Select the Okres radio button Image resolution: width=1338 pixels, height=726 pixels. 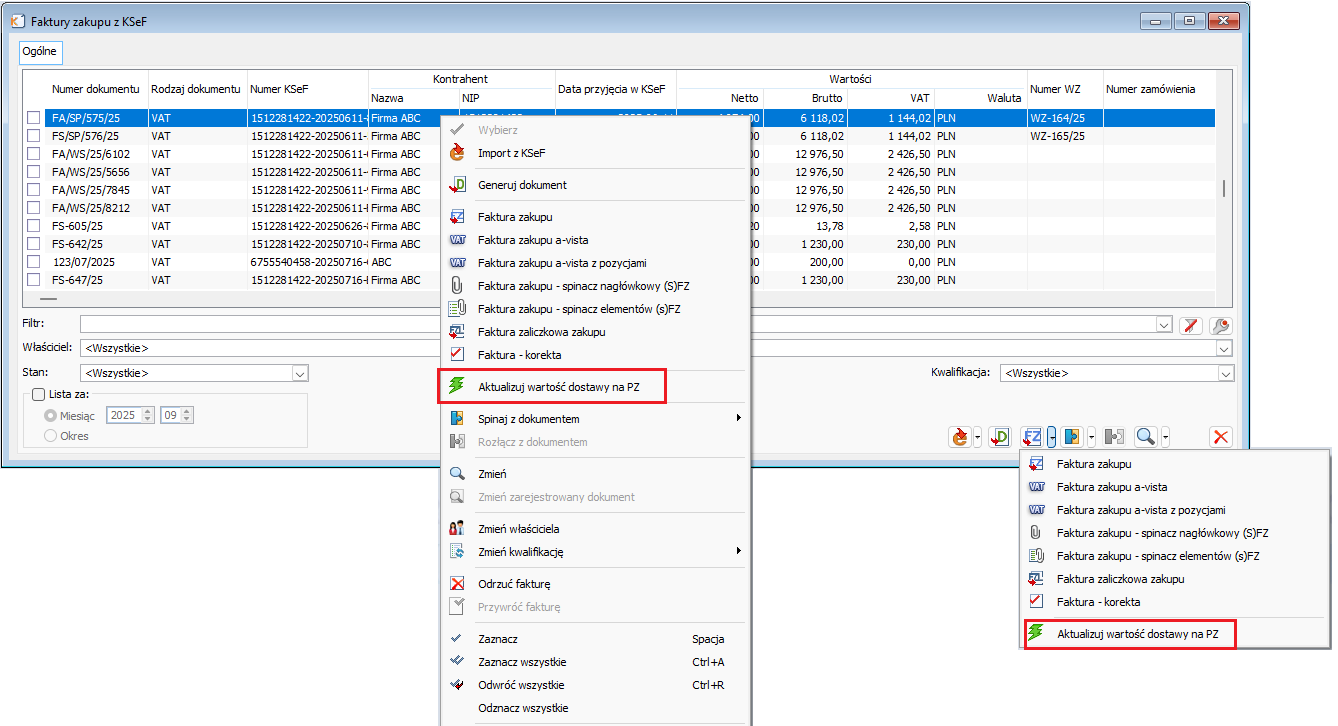(x=49, y=436)
